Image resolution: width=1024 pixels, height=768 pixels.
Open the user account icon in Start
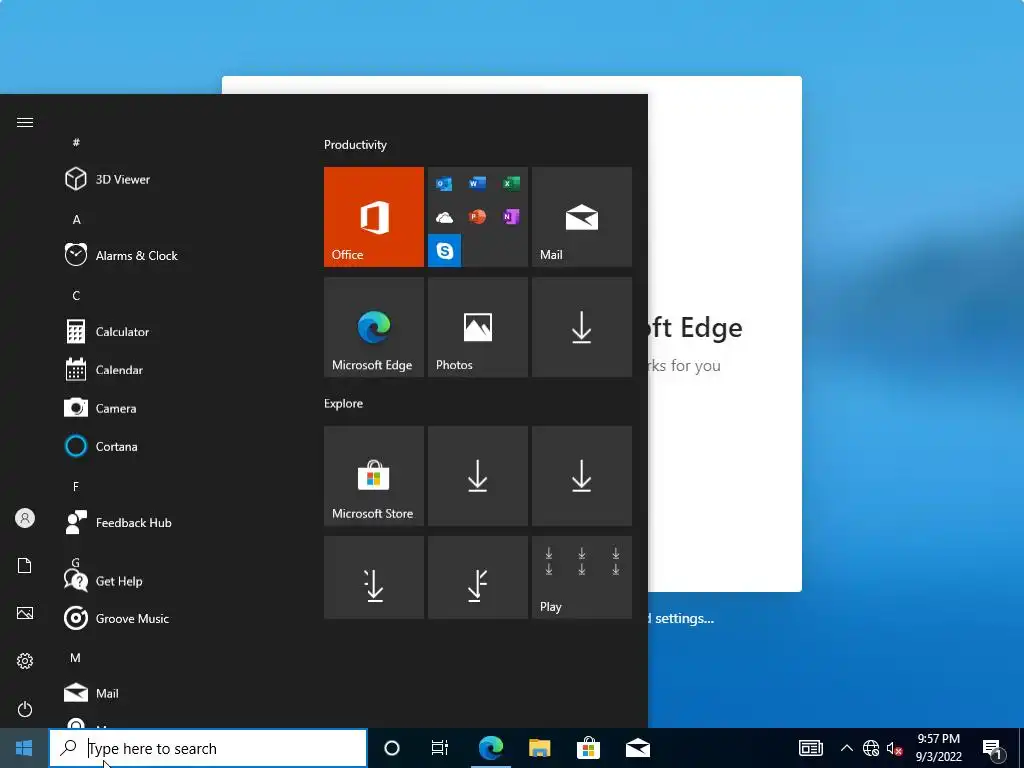click(25, 519)
